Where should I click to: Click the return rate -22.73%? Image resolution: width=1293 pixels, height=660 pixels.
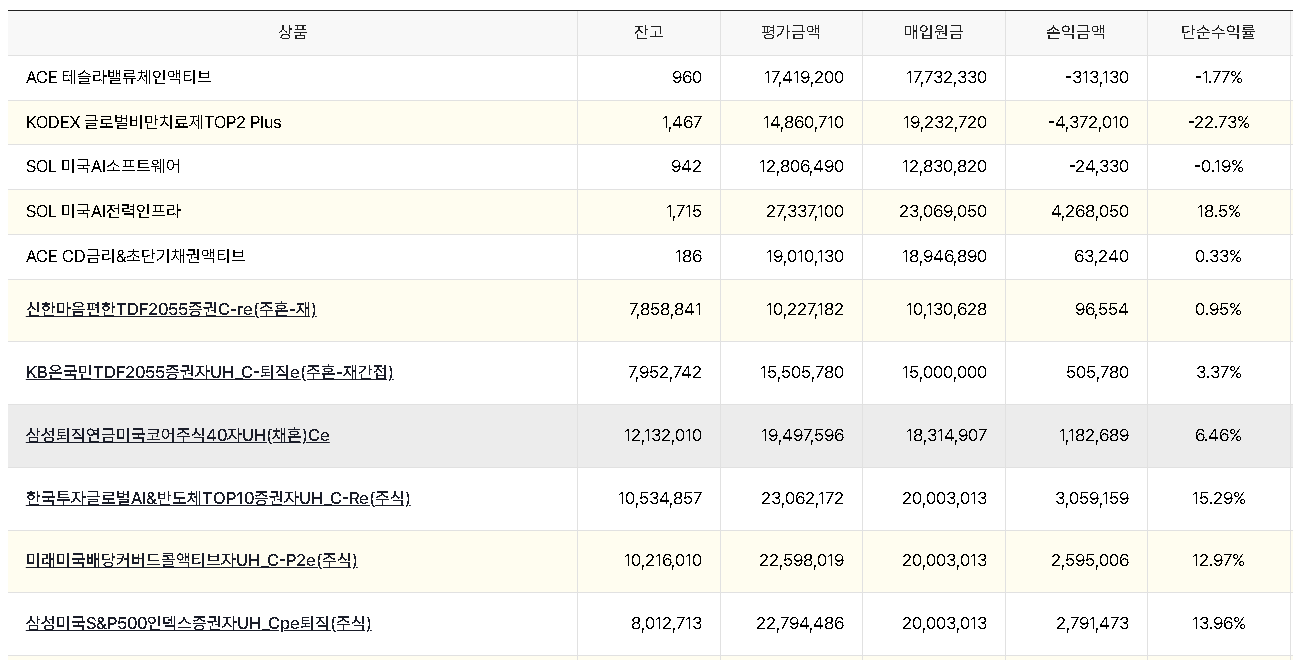(x=1218, y=122)
